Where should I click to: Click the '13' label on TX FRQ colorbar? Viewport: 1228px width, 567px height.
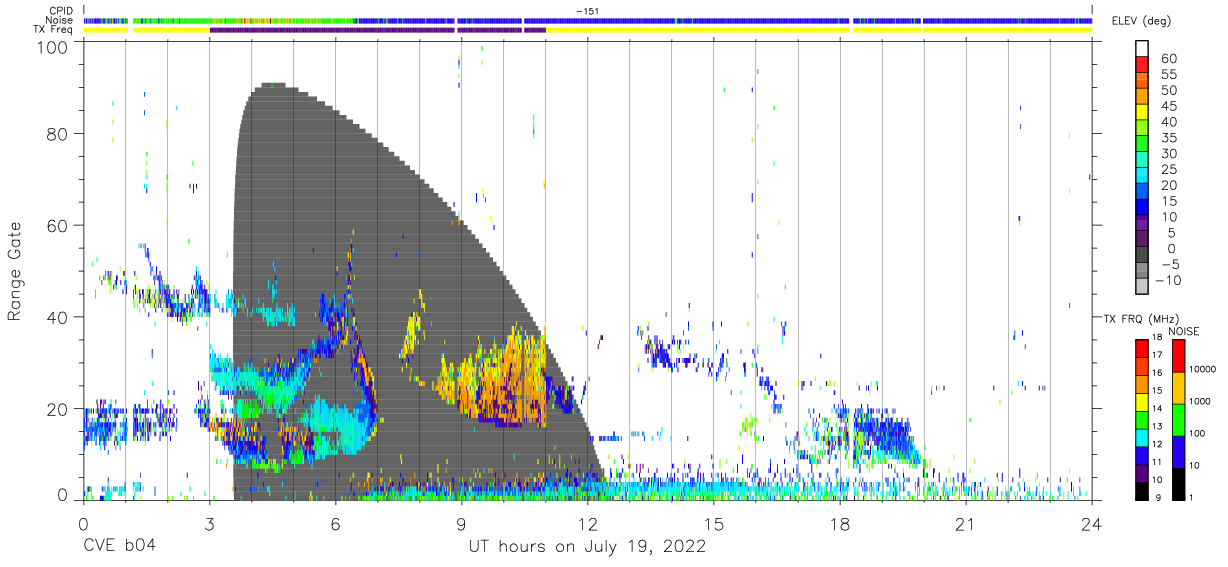(1155, 426)
